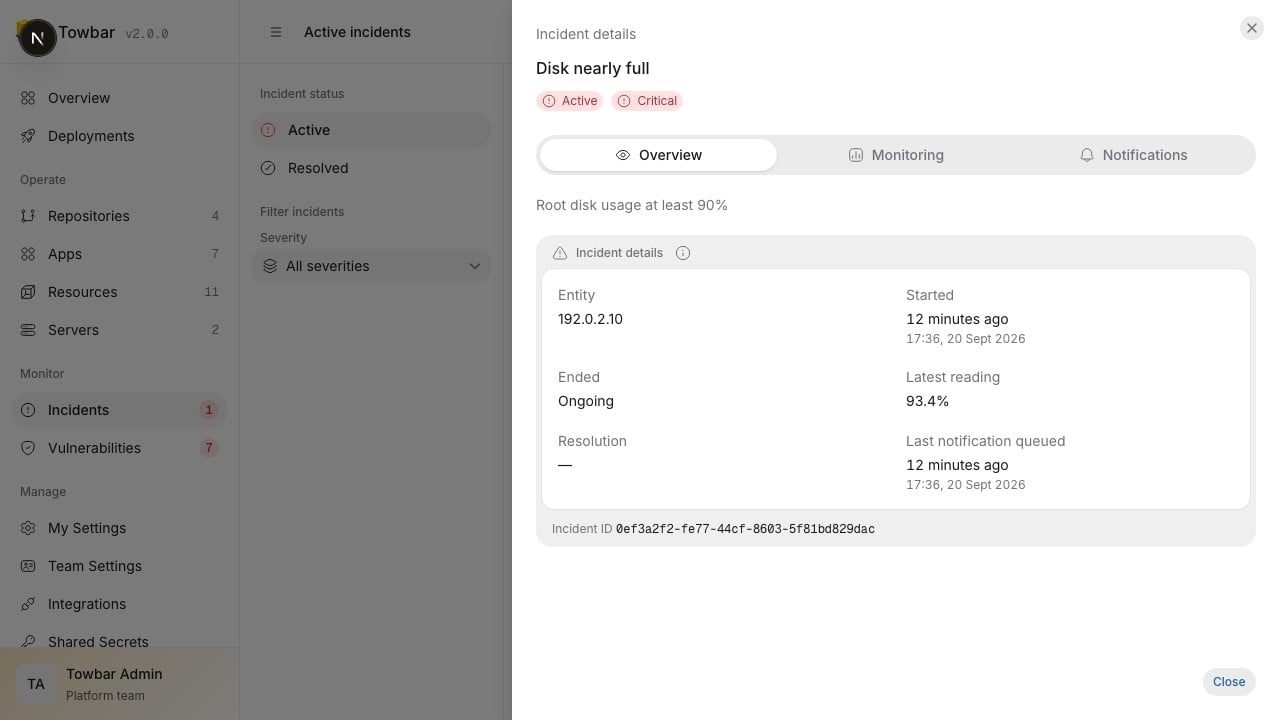Click the Active status badge
Screen dimensions: 1280x720
pos(569,101)
